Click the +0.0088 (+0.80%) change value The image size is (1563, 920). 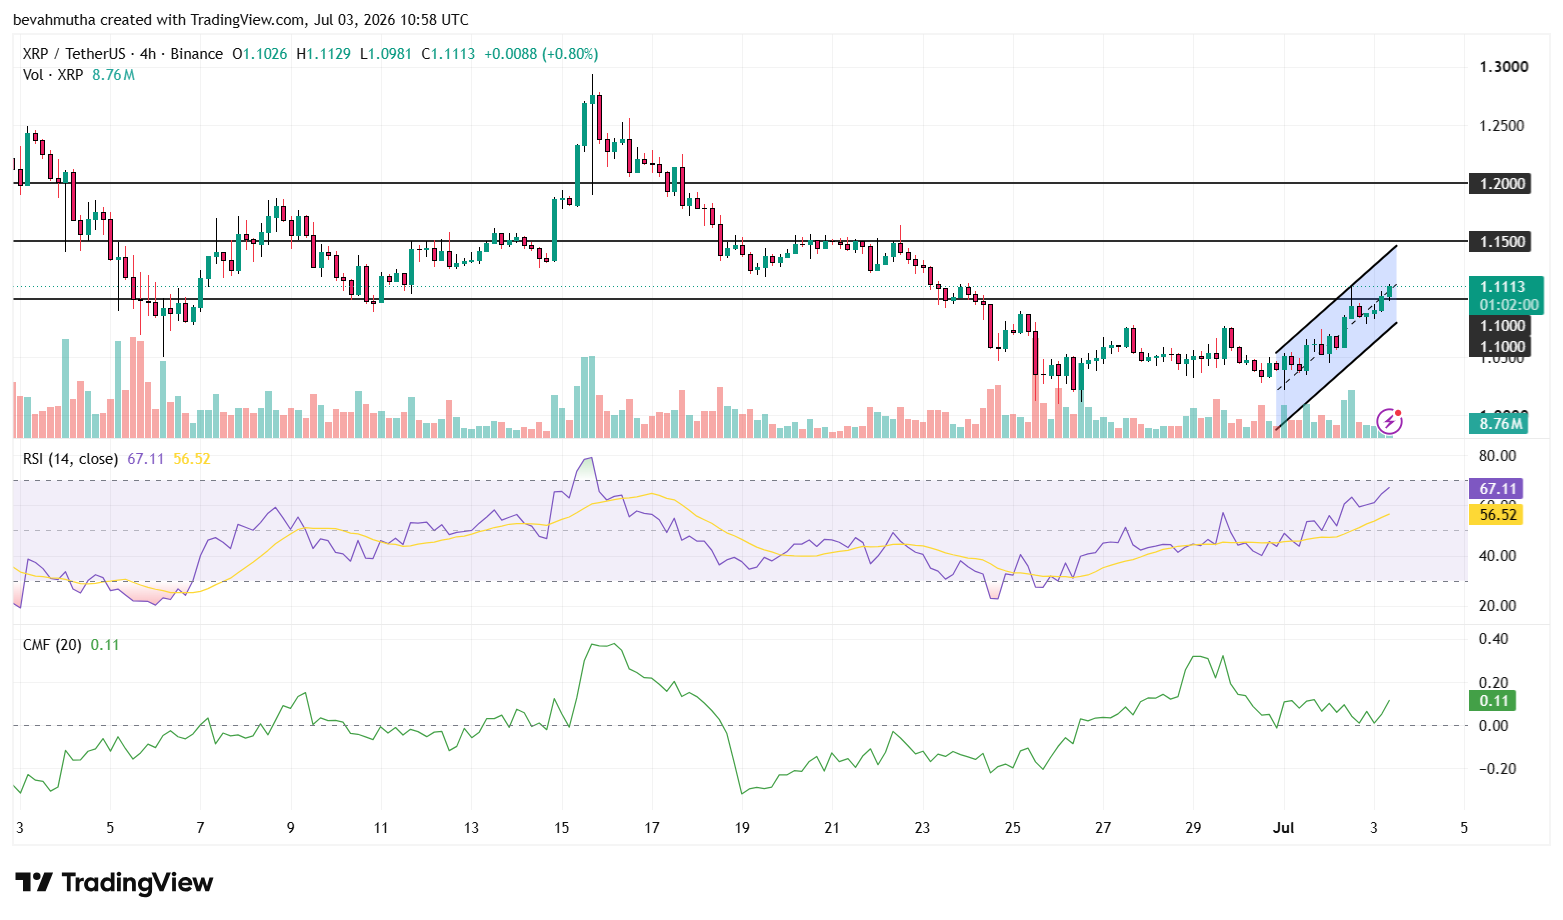pos(541,54)
